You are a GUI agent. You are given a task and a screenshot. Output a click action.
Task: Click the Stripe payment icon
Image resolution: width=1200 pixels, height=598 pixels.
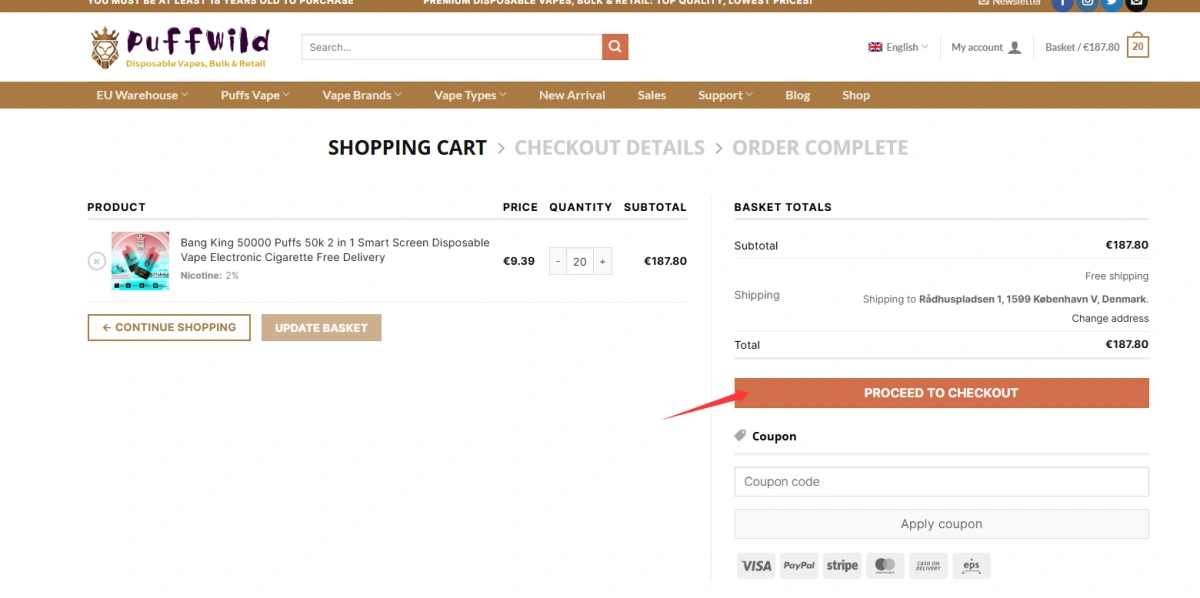842,566
